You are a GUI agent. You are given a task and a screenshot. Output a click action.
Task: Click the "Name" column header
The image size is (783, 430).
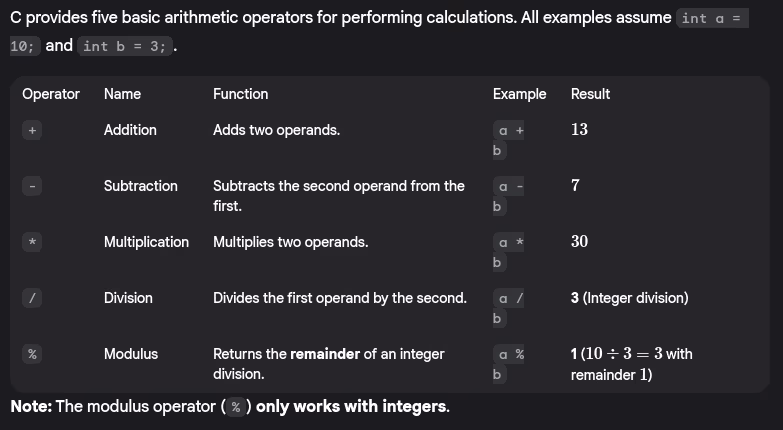(x=122, y=94)
